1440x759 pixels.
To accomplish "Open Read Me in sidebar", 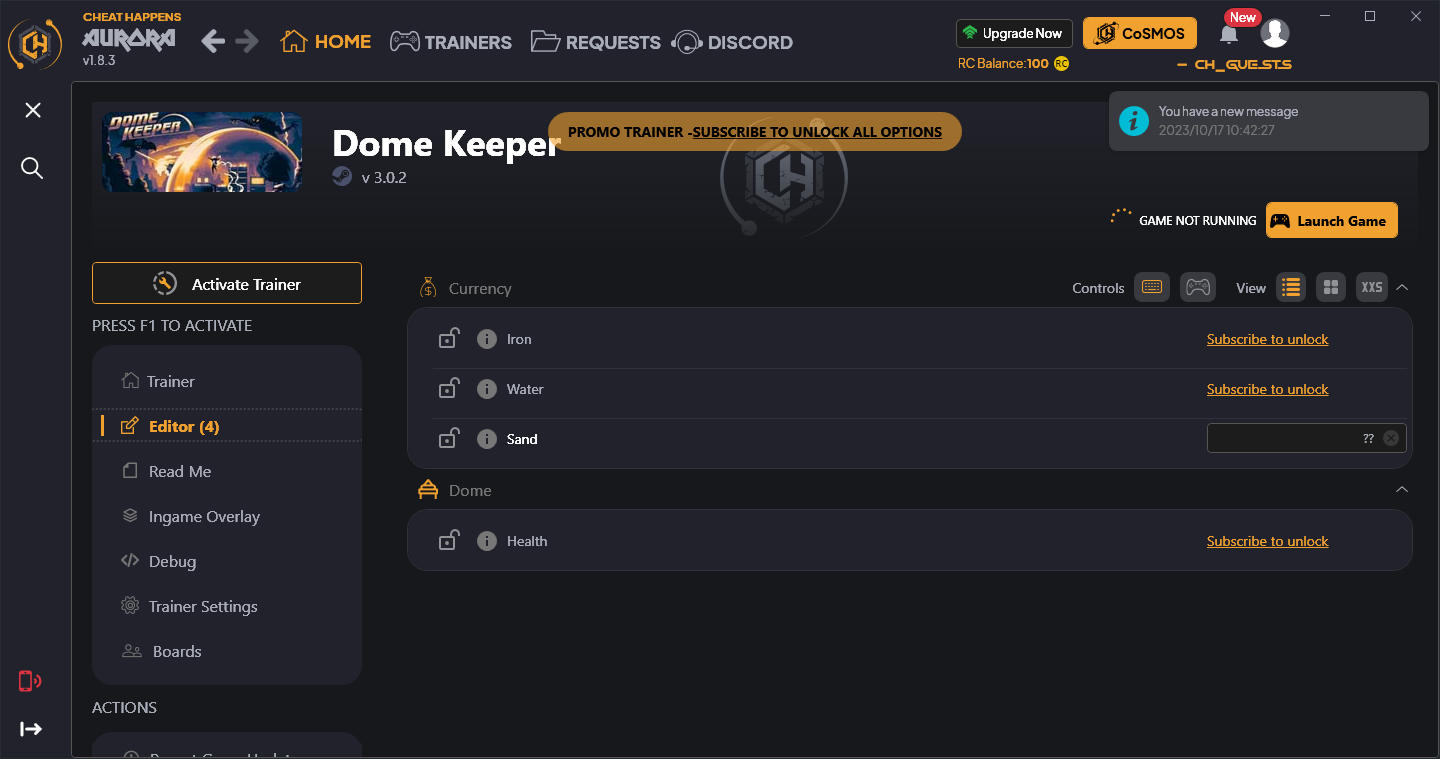I will (x=227, y=471).
